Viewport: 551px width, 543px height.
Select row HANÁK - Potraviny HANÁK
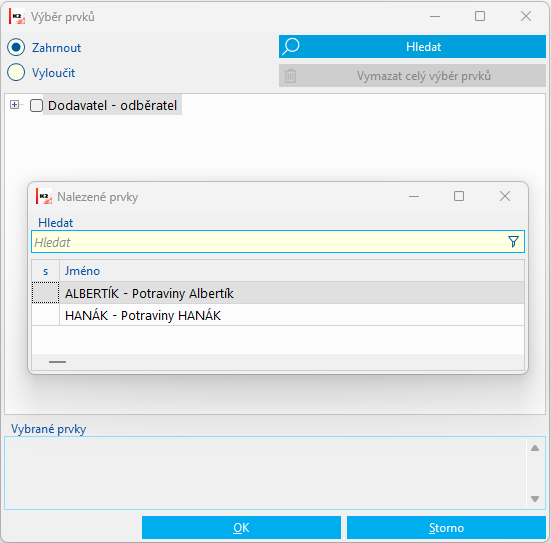pyautogui.click(x=278, y=315)
